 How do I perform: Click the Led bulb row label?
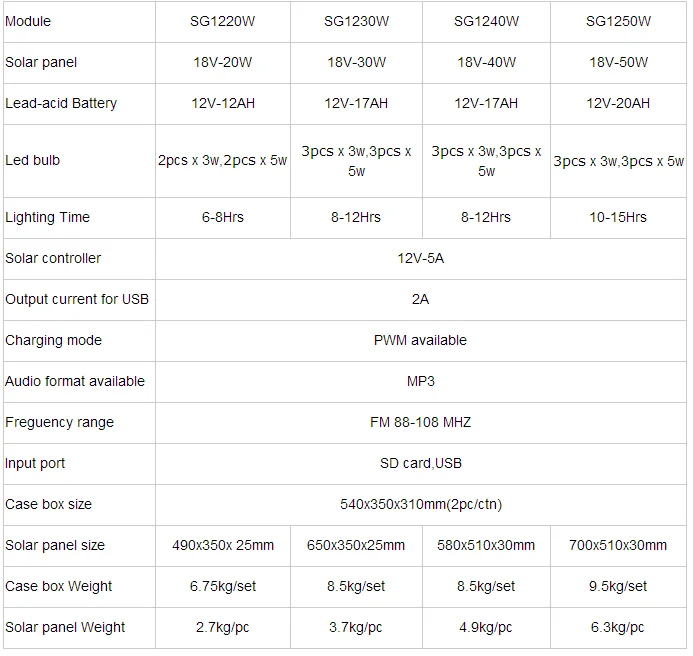click(32, 160)
